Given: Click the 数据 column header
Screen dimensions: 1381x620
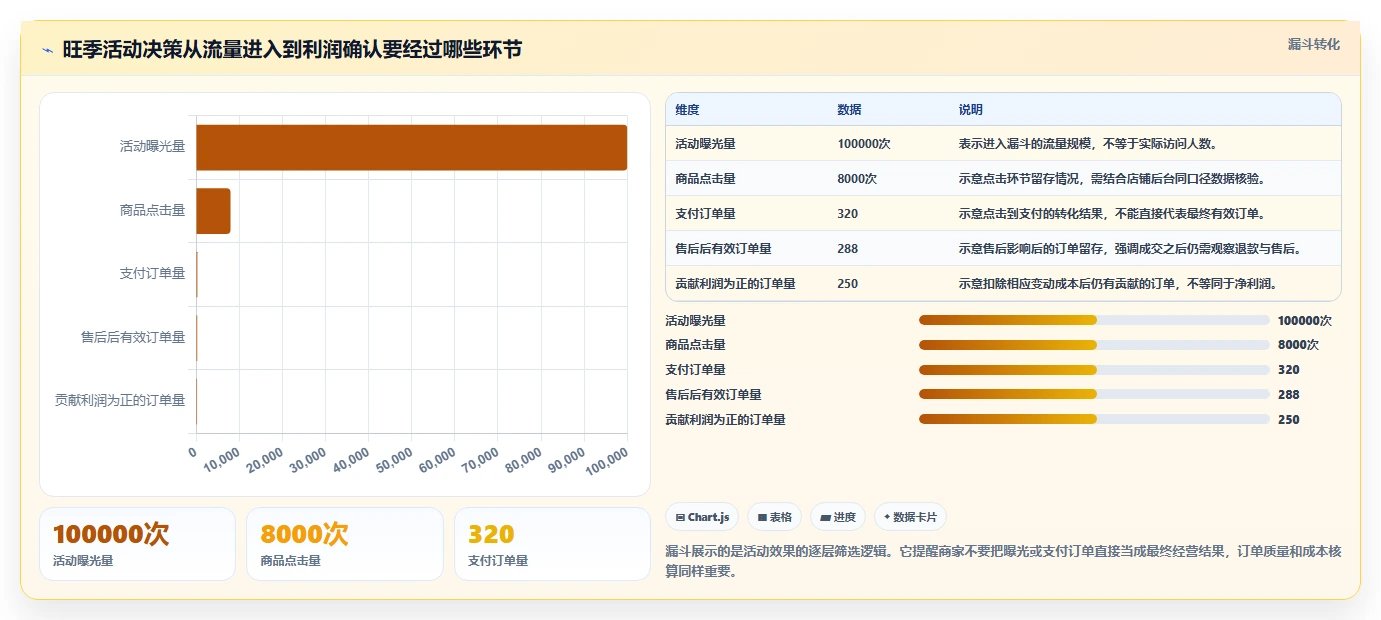Looking at the screenshot, I should click(849, 109).
